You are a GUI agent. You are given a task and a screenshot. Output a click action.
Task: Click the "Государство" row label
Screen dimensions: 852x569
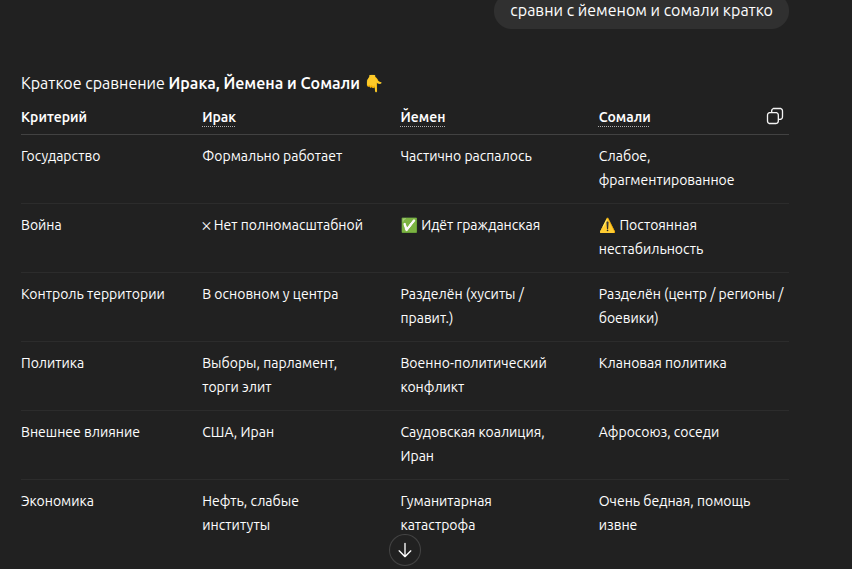(x=61, y=156)
